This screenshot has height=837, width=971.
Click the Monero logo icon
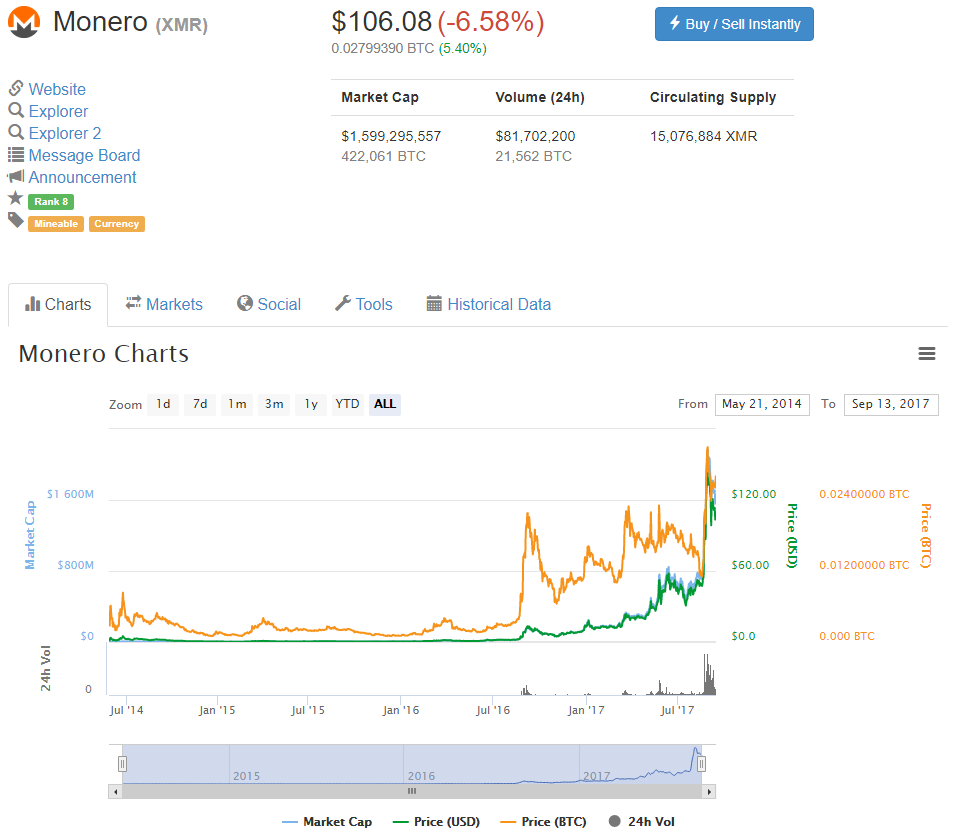click(x=22, y=21)
